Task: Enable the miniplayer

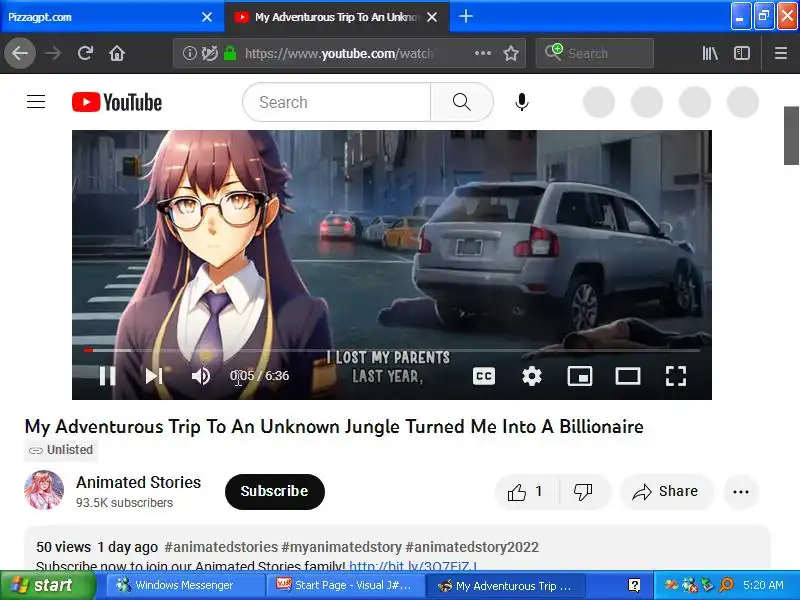Action: (580, 376)
